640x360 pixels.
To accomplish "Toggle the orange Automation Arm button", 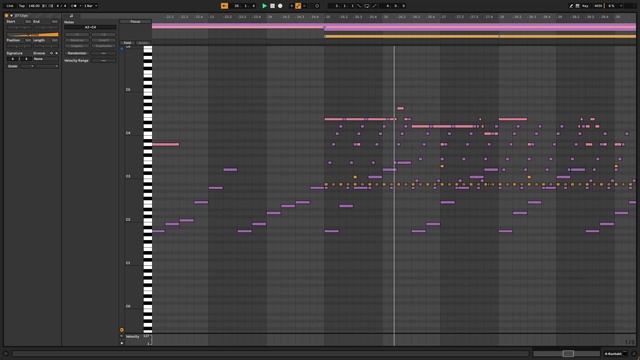I will (298, 6).
